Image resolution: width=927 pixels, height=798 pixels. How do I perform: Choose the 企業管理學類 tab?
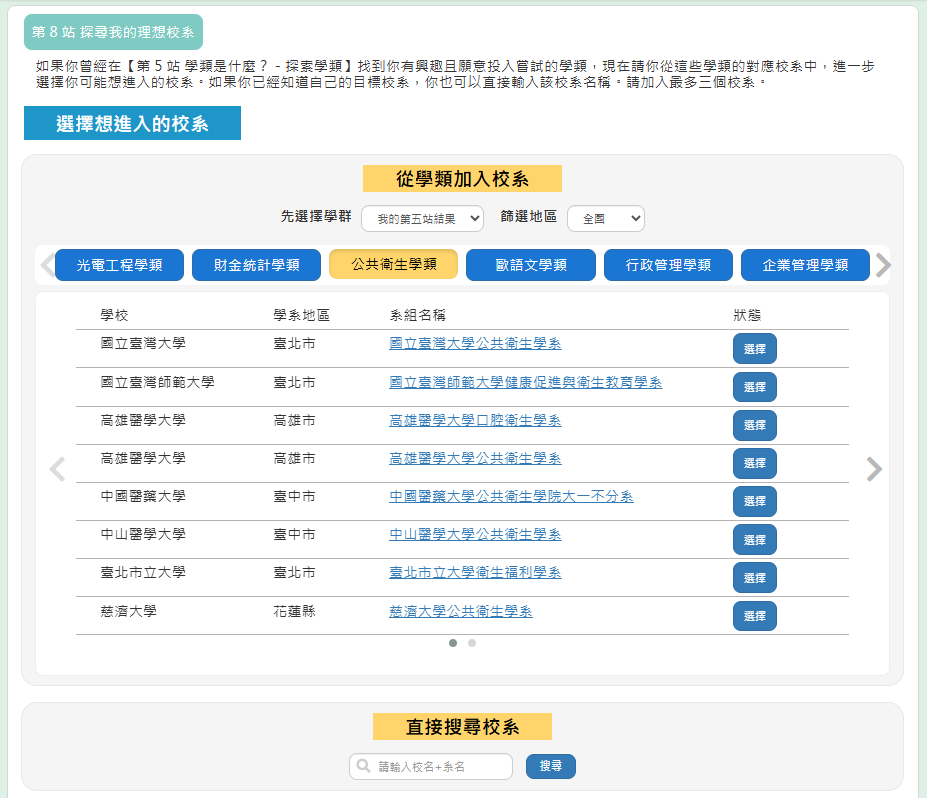(805, 265)
